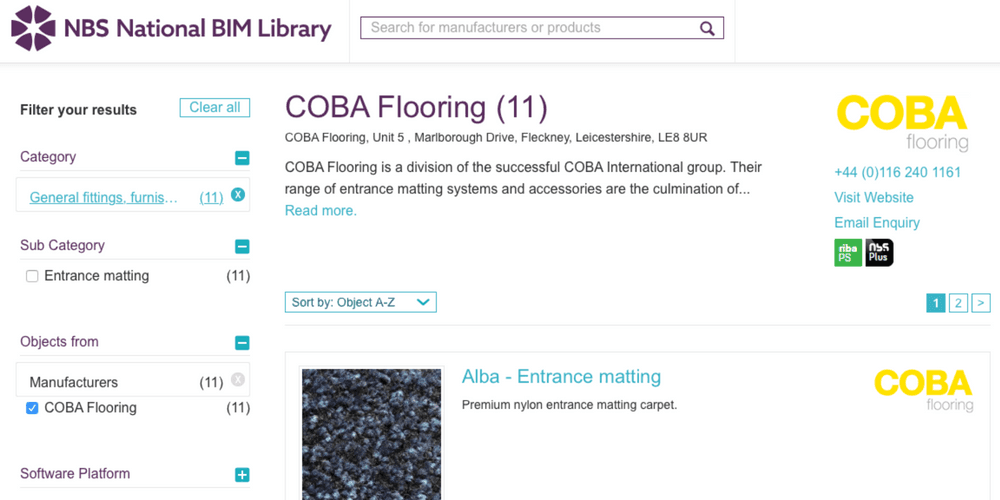Expand the Software Platform section
This screenshot has width=1000, height=500.
(x=242, y=475)
